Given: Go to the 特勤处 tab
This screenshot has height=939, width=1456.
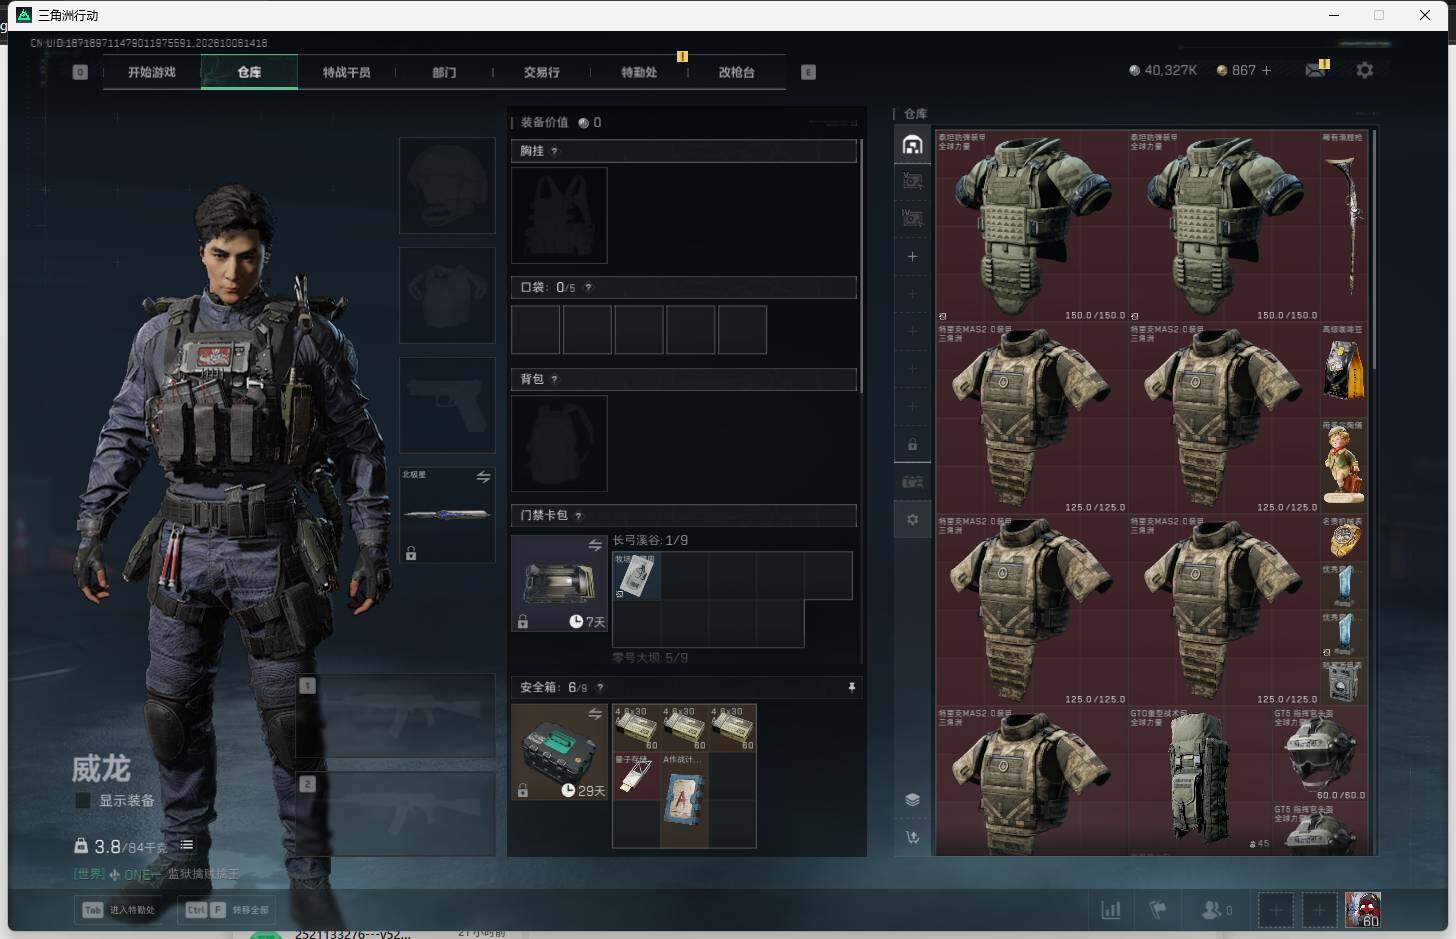Looking at the screenshot, I should point(639,72).
